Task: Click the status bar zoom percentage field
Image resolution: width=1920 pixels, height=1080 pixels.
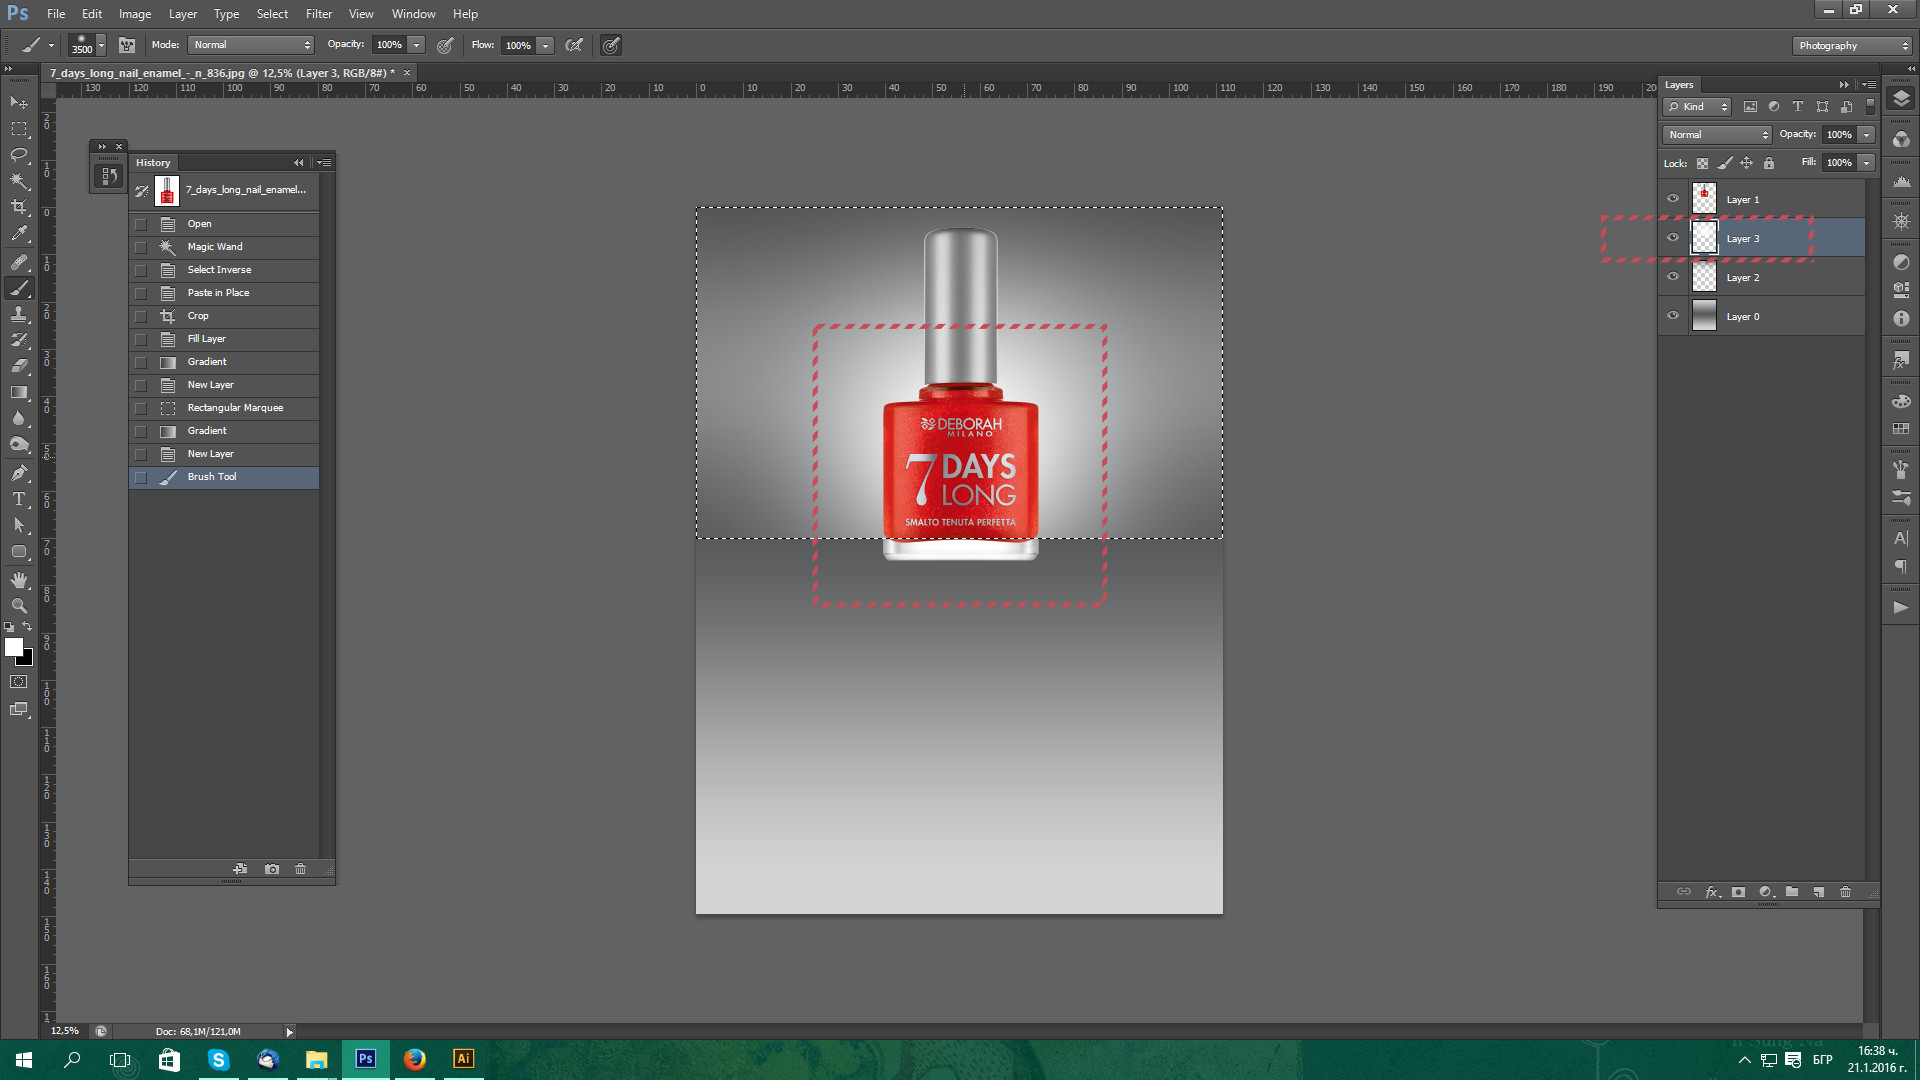Action: (x=65, y=1031)
